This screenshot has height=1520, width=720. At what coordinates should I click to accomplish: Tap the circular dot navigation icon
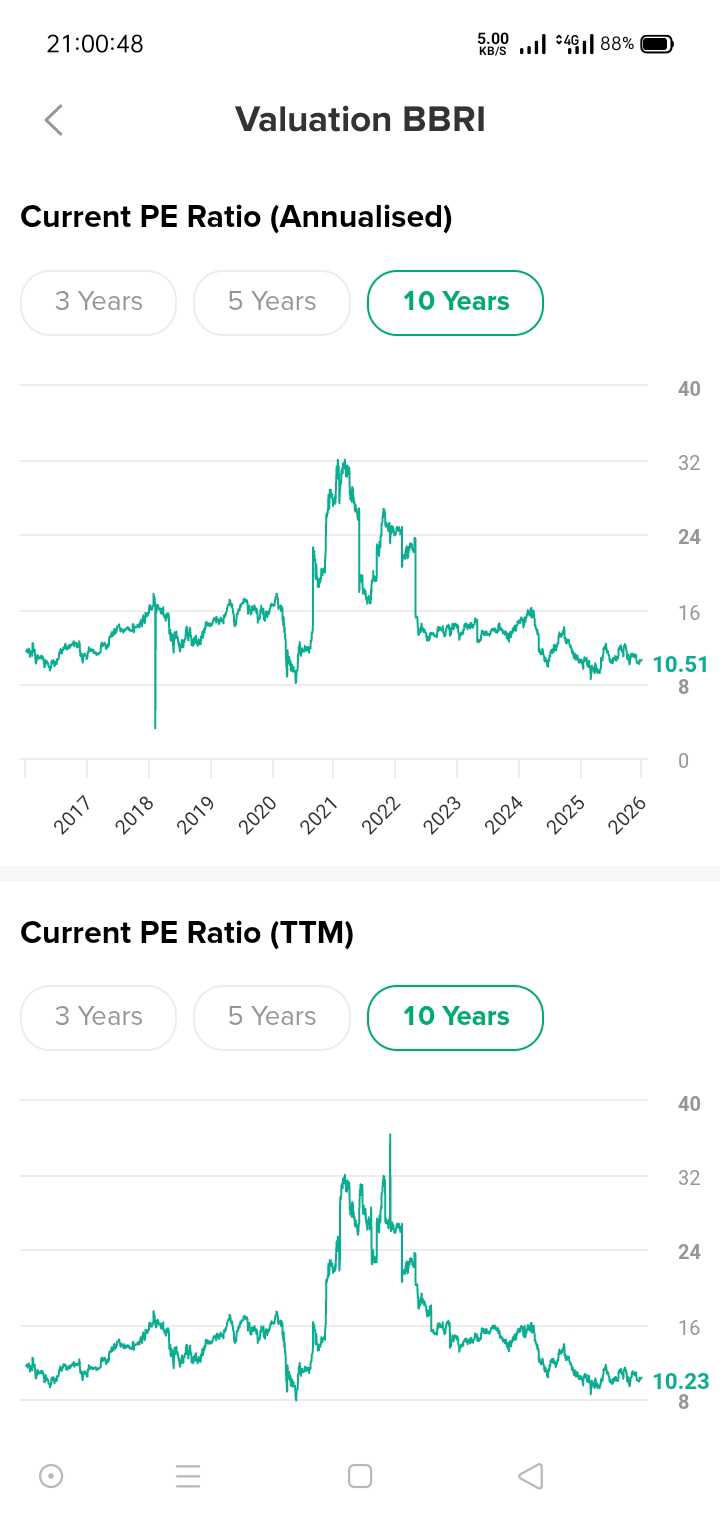tap(51, 1476)
